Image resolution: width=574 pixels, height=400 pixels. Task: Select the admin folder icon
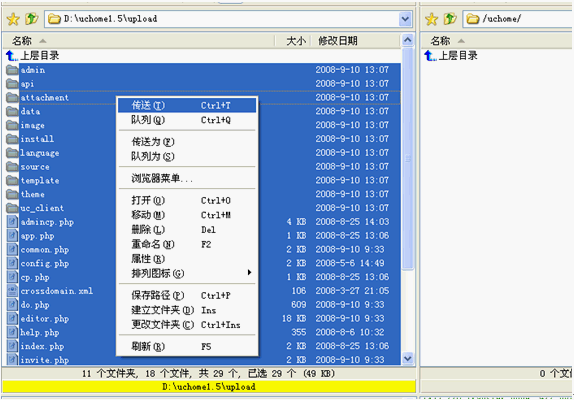point(12,70)
